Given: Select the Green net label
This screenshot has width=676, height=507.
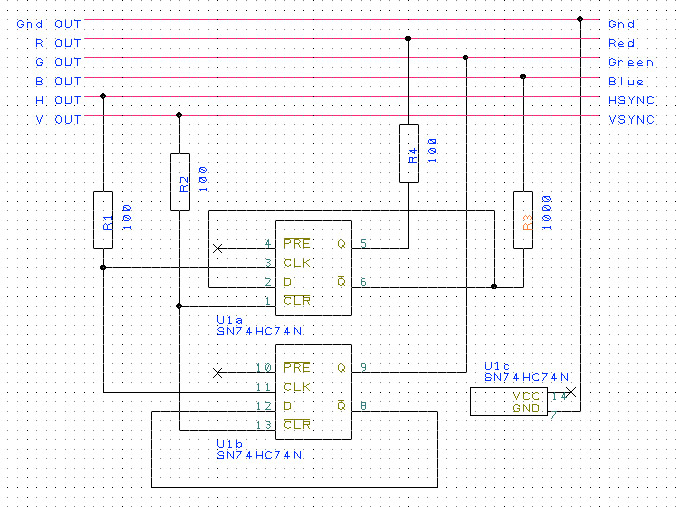Looking at the screenshot, I should tap(631, 62).
